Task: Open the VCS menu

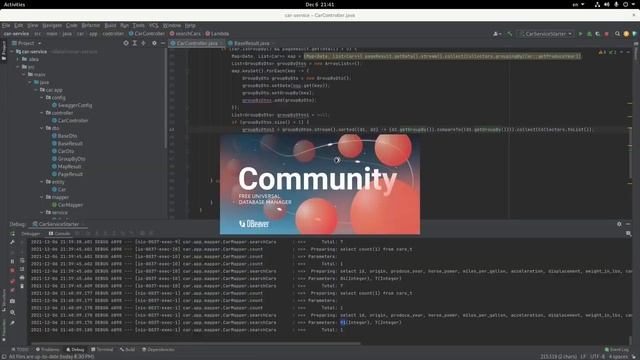Action: point(153,25)
